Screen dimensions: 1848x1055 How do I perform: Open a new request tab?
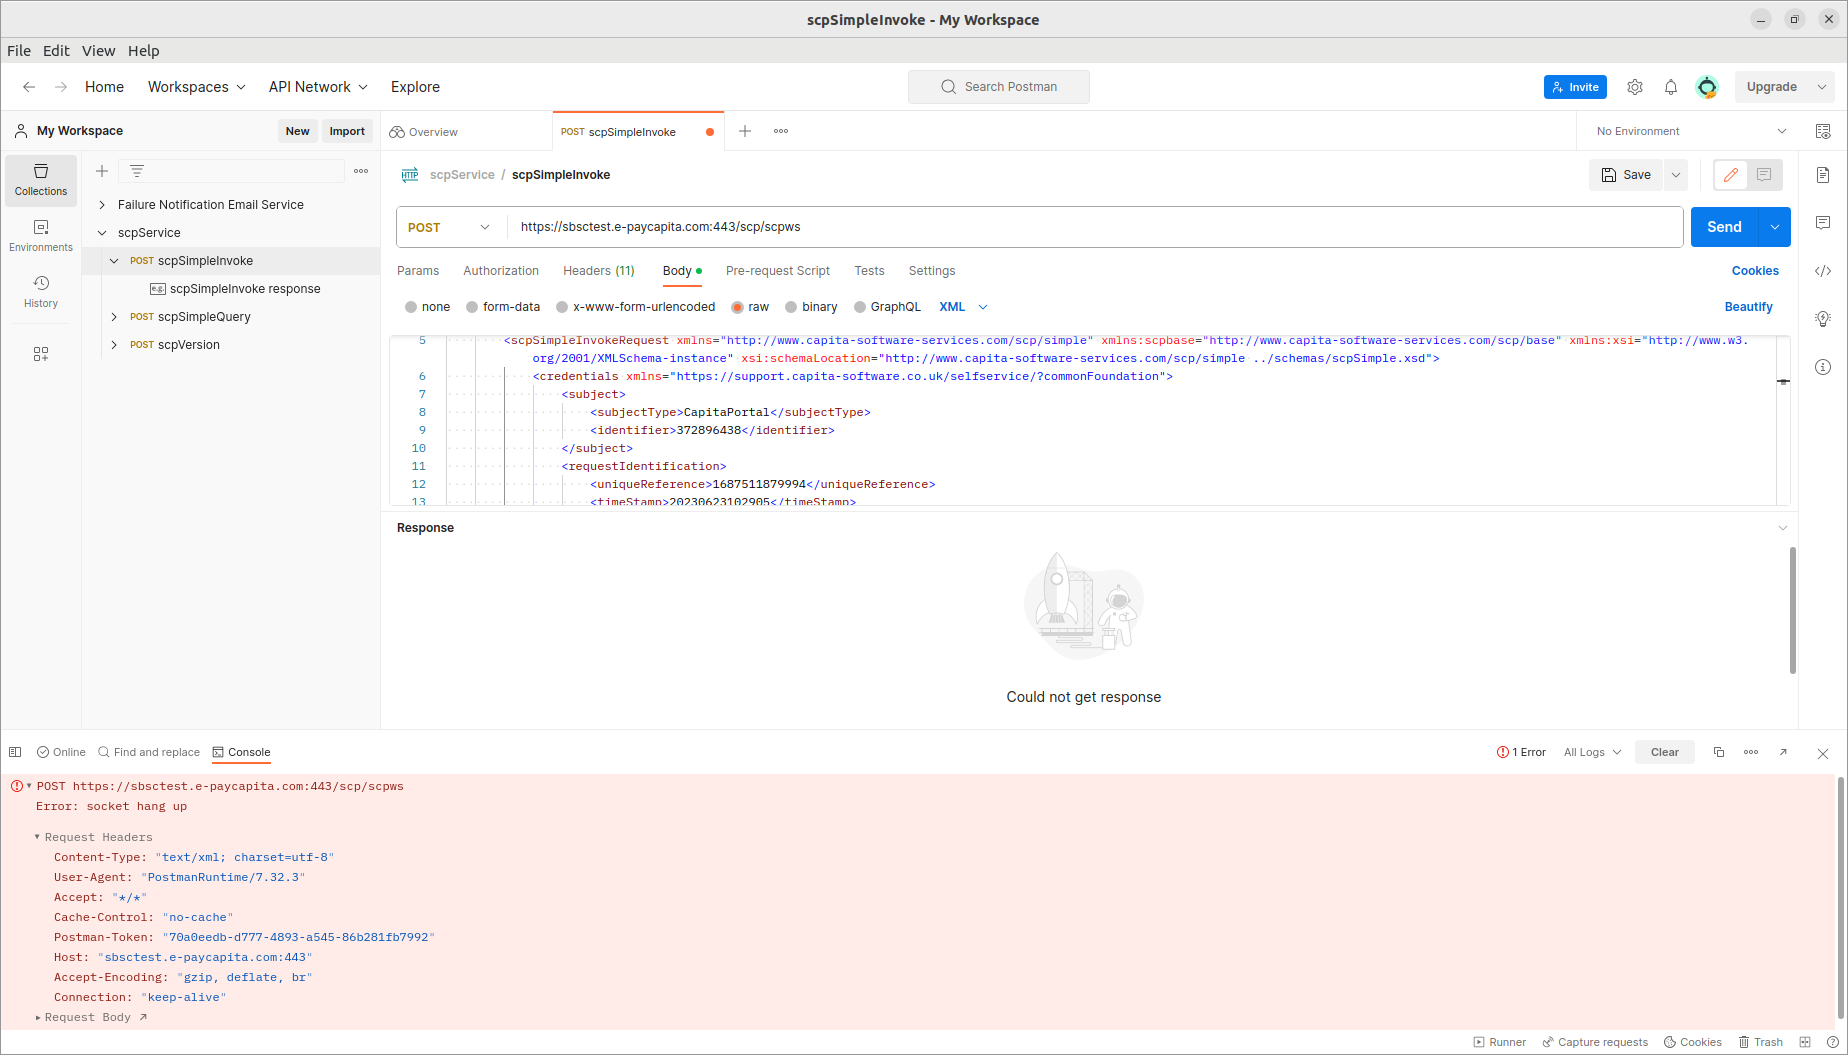coord(745,131)
